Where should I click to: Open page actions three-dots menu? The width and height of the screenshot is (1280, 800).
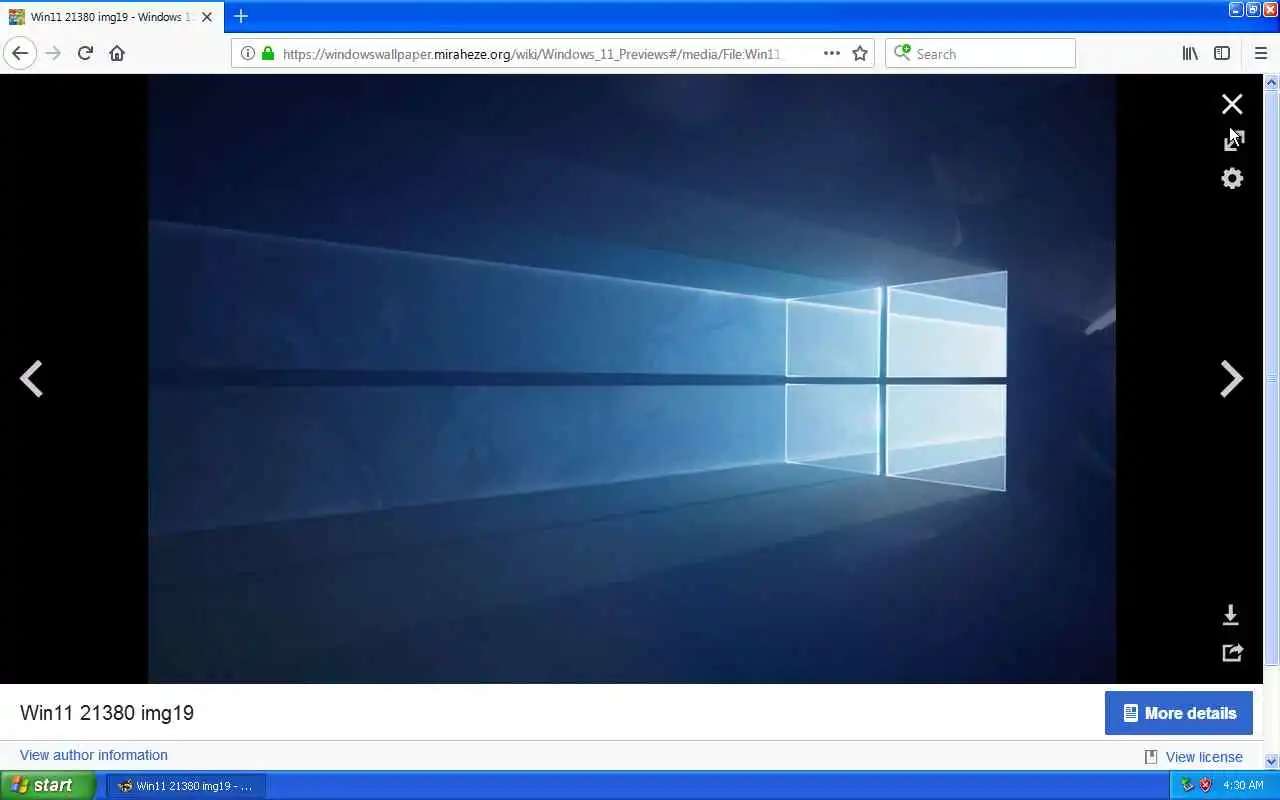(831, 54)
